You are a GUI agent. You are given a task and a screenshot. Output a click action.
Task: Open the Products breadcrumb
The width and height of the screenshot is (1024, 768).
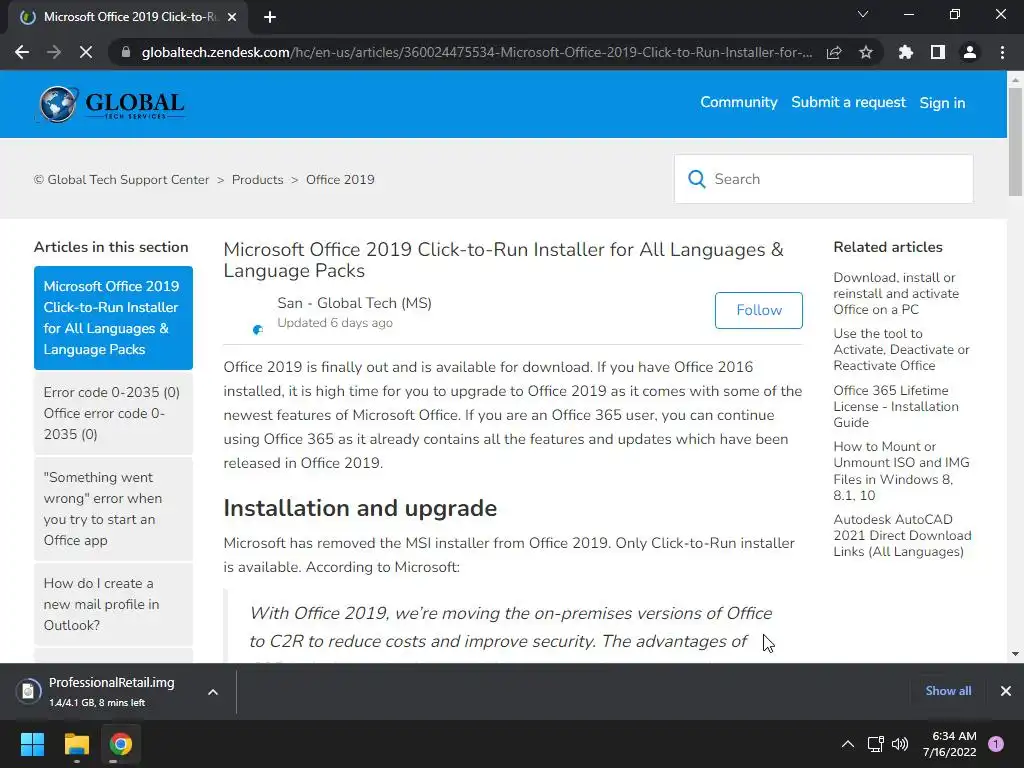(257, 180)
